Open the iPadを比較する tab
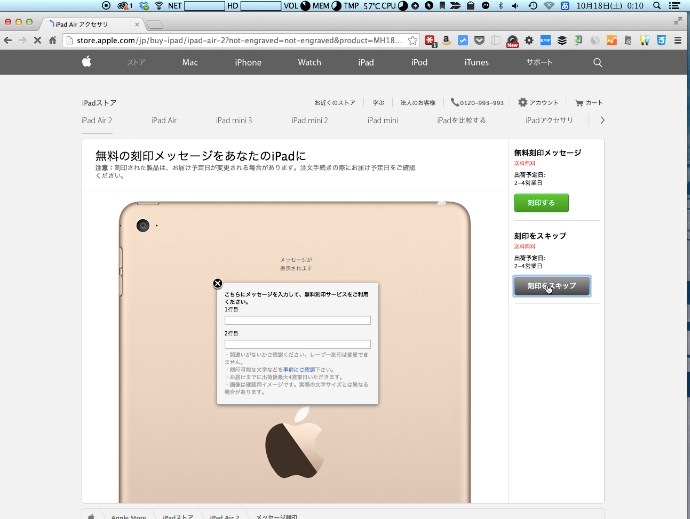 [x=461, y=120]
